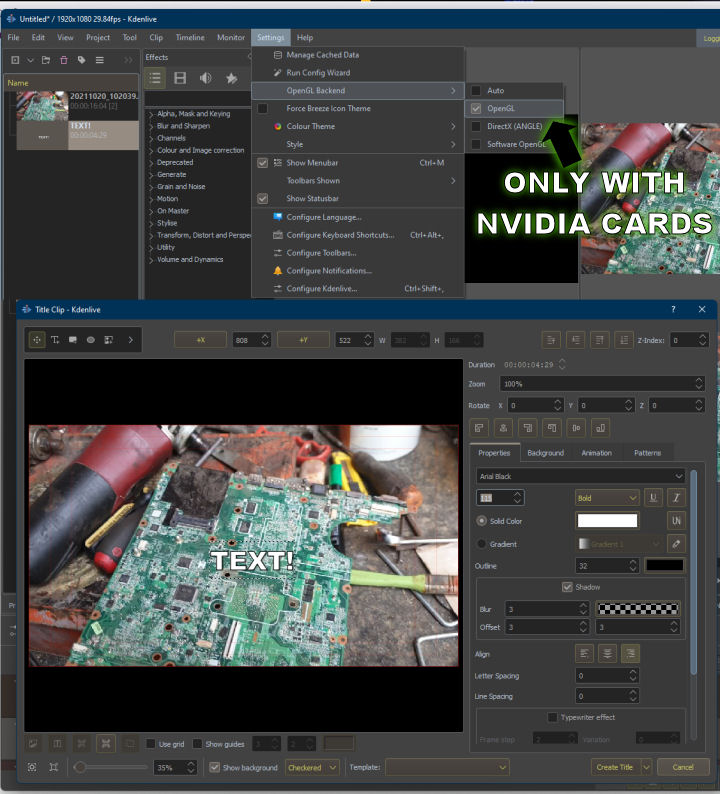Click the +Y position button
This screenshot has width=720, height=794.
[303, 340]
